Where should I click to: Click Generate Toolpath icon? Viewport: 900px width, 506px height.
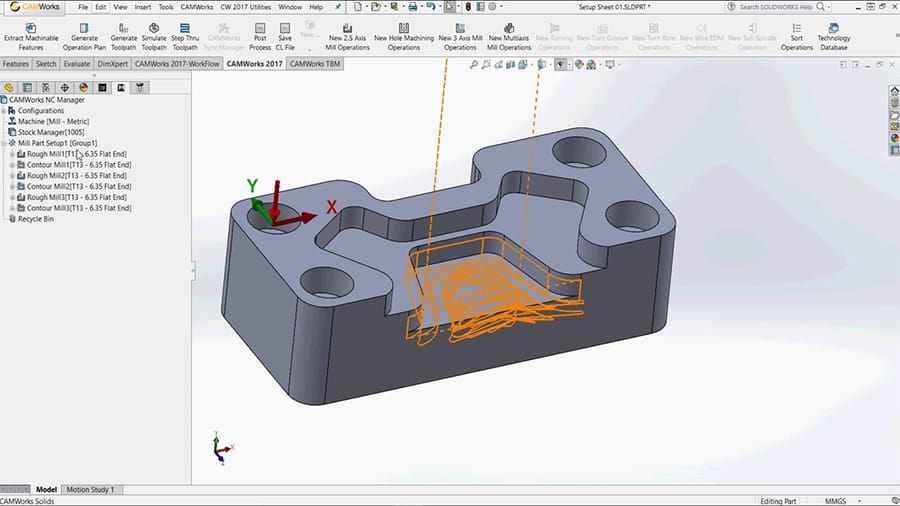point(123,28)
